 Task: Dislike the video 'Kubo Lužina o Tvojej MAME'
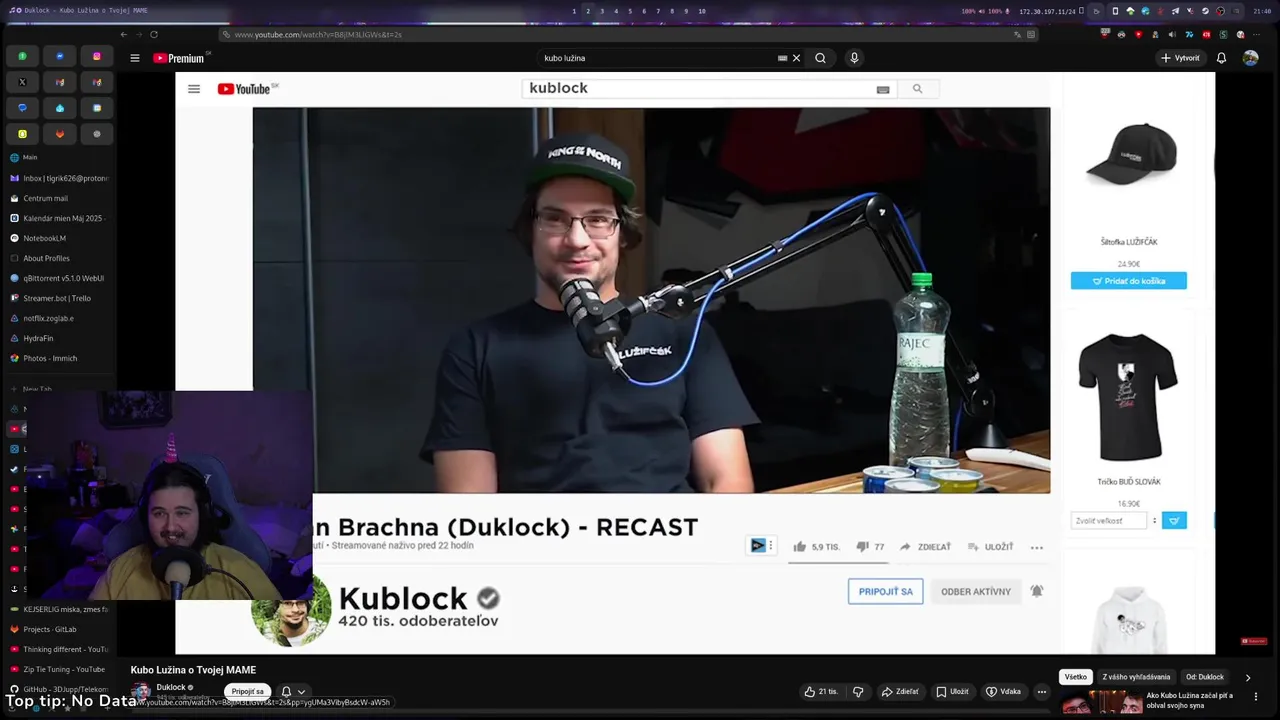[858, 691]
